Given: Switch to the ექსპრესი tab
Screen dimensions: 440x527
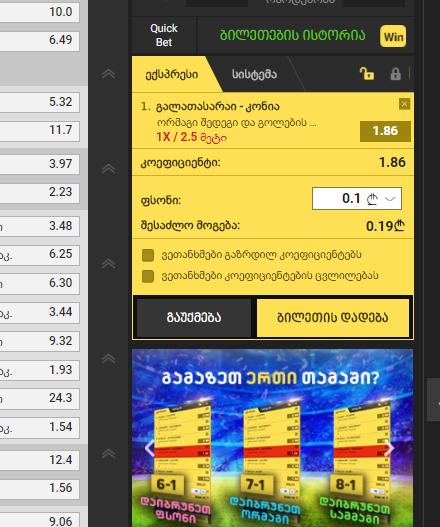Looking at the screenshot, I should pyautogui.click(x=172, y=74).
